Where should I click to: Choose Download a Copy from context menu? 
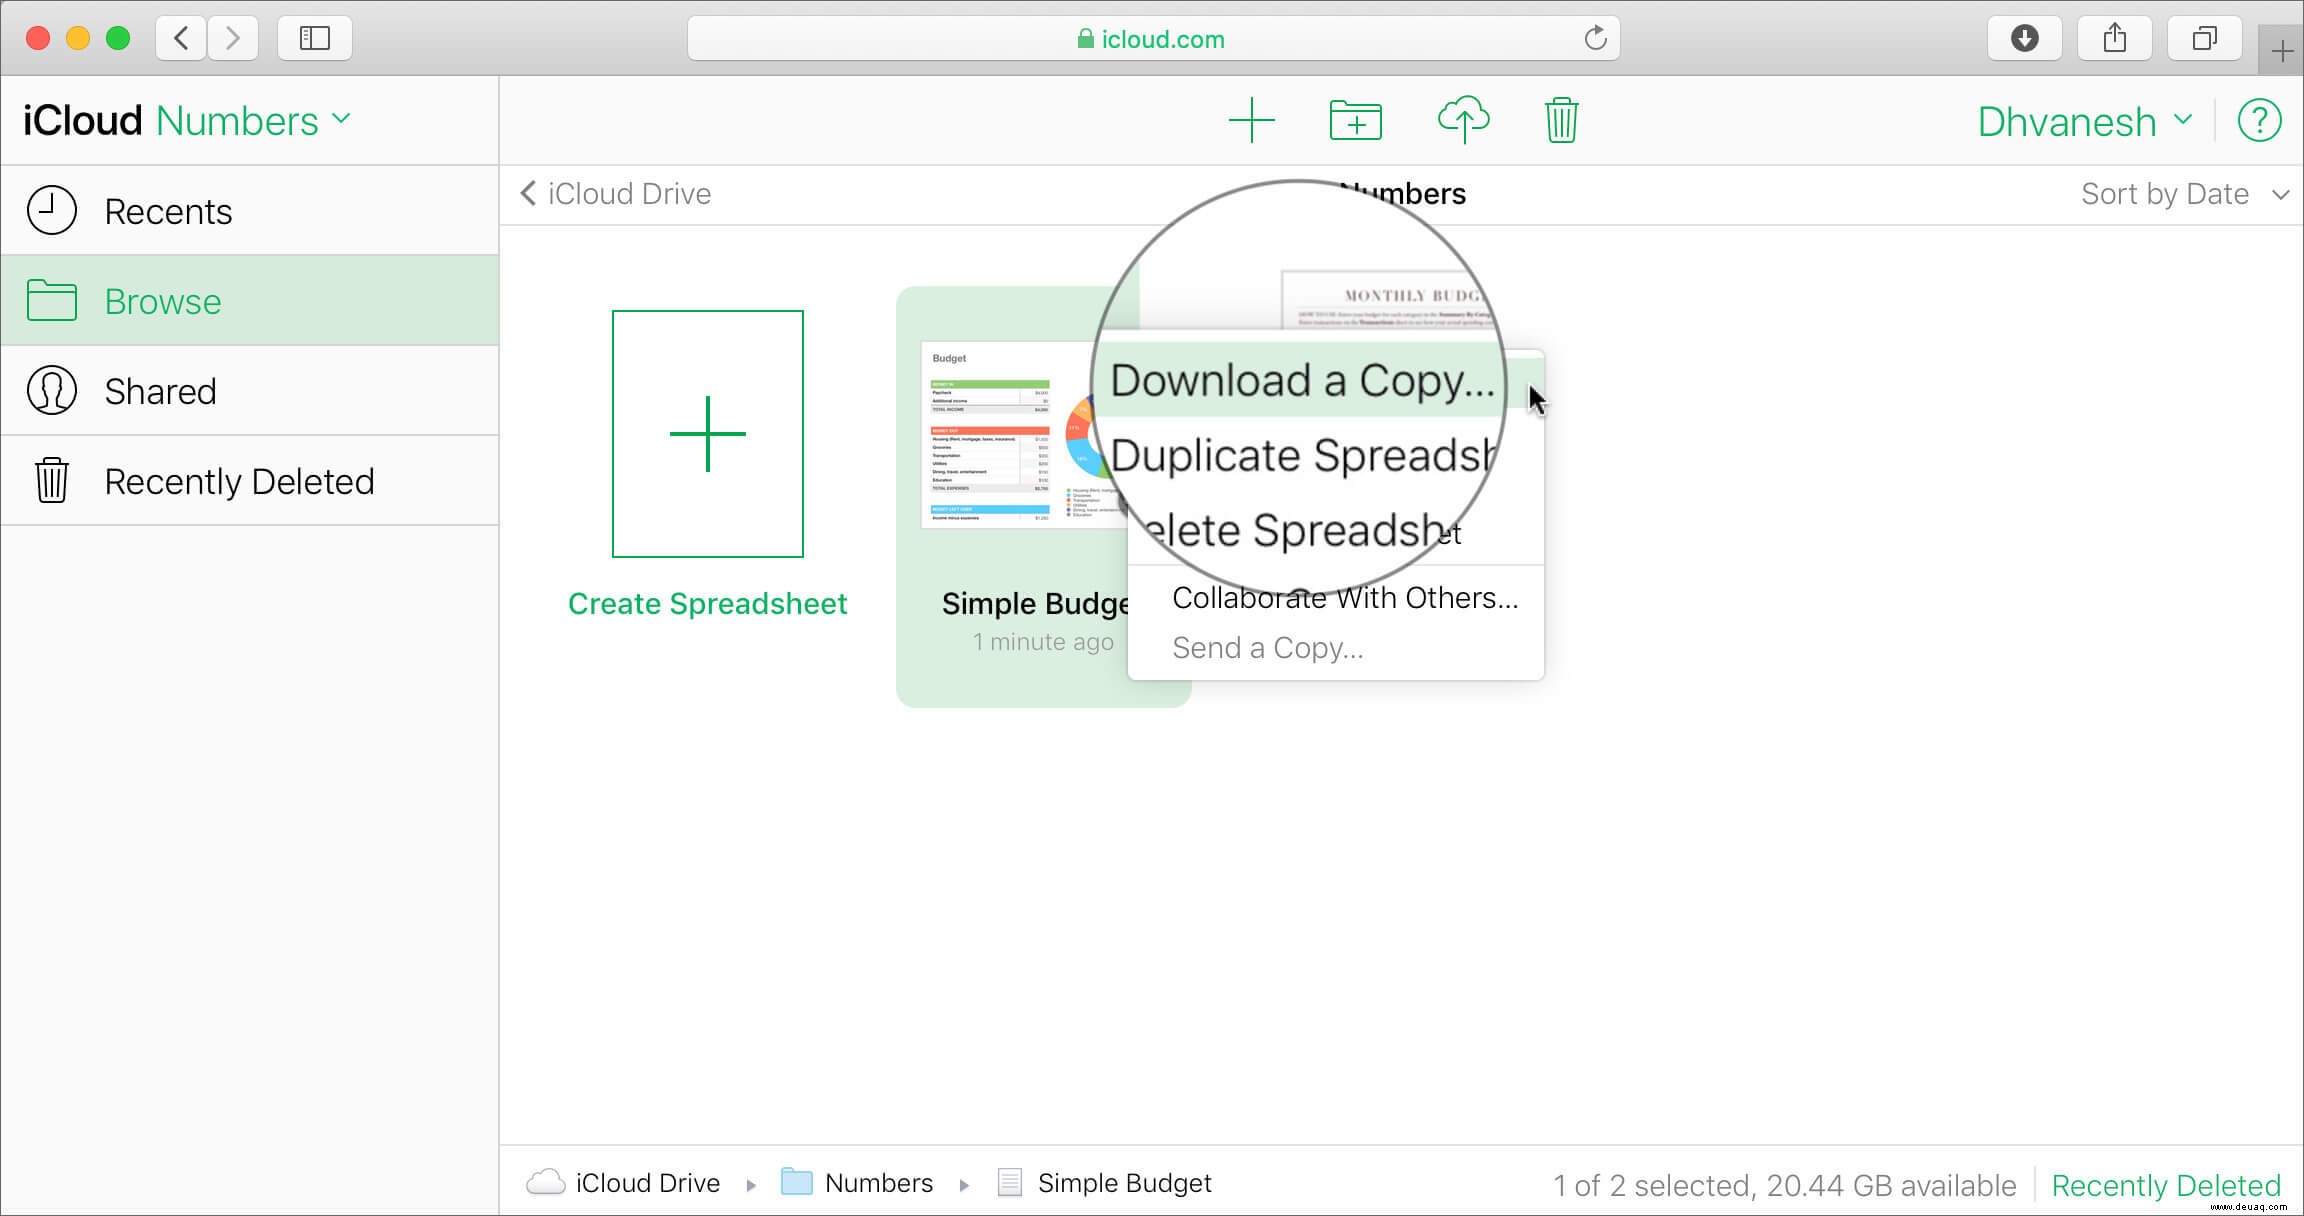click(1304, 381)
